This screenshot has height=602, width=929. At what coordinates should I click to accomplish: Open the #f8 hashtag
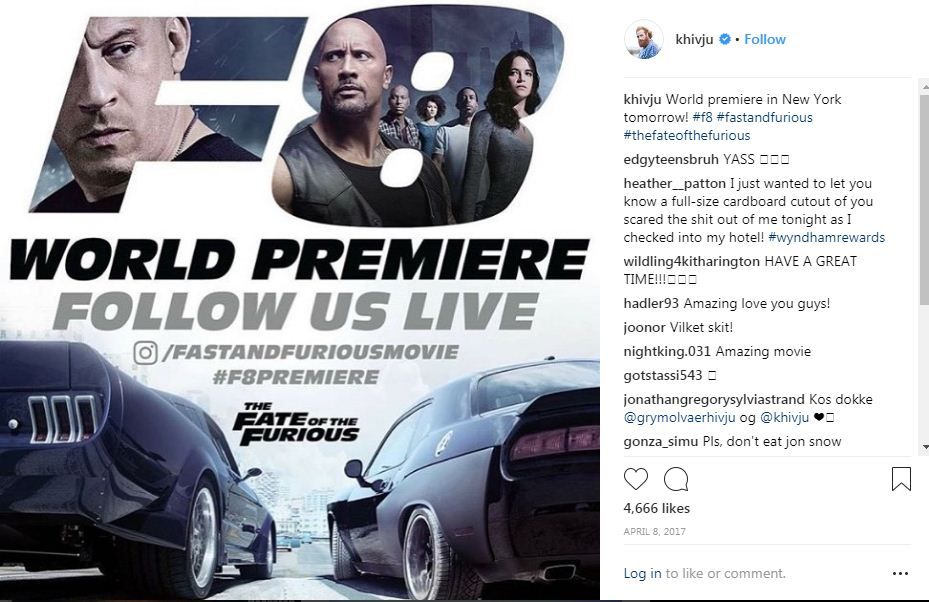702,117
